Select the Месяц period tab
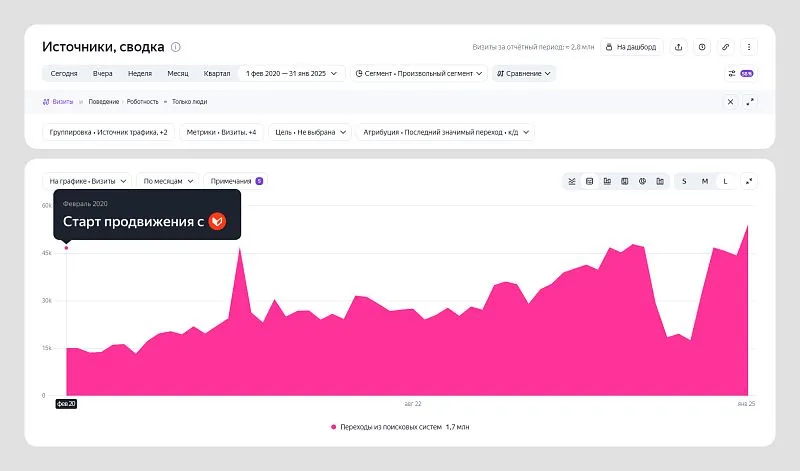 [178, 73]
